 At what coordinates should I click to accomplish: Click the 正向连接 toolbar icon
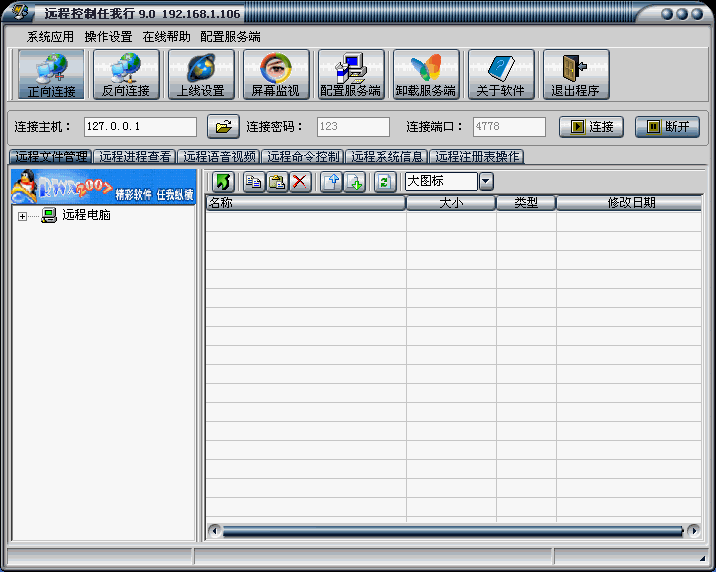[51, 75]
